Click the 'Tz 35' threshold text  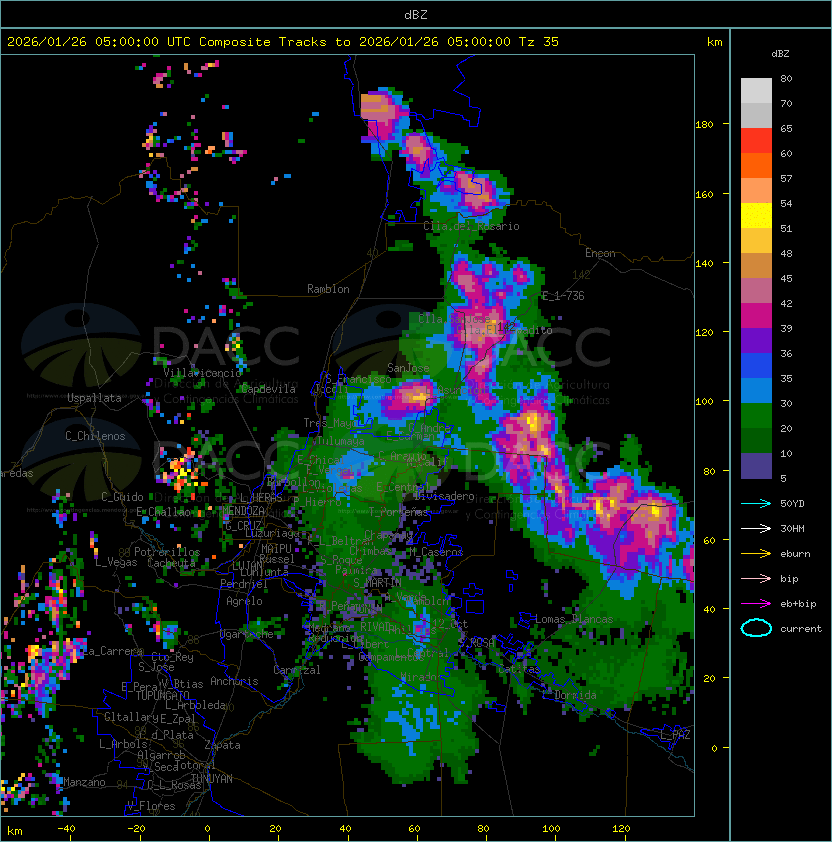click(539, 42)
